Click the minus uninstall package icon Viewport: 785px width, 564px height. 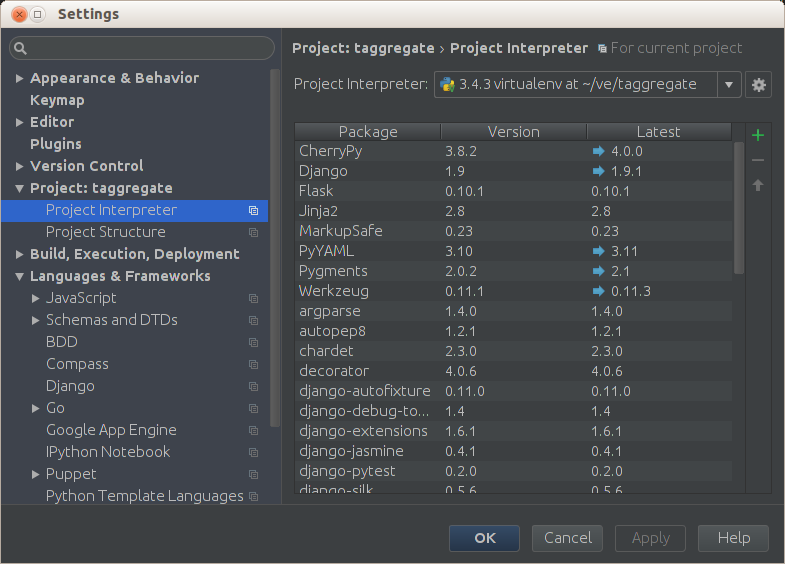click(758, 160)
